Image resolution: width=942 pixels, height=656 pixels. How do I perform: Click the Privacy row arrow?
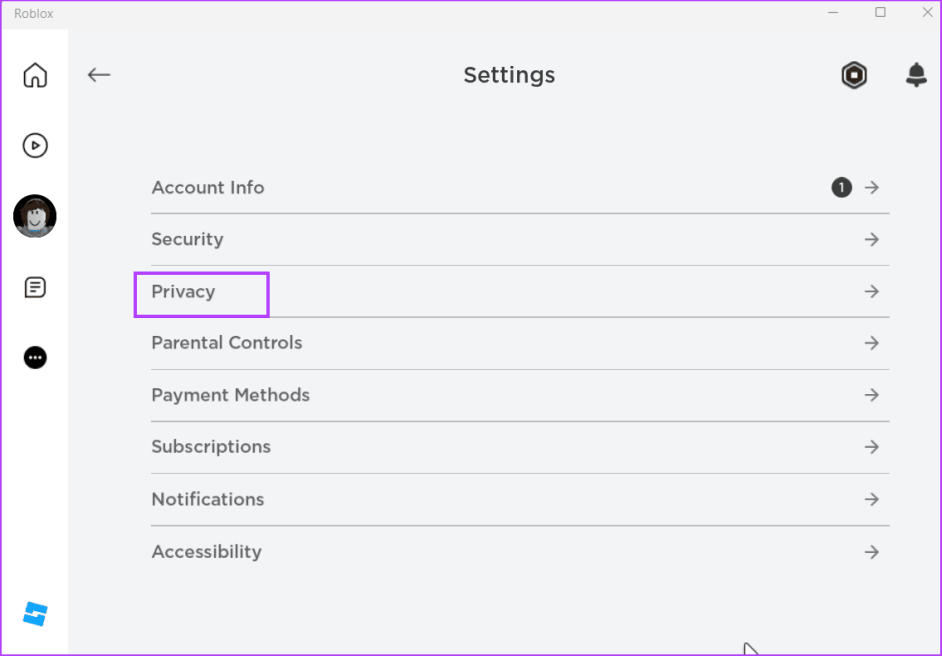pyautogui.click(x=872, y=292)
